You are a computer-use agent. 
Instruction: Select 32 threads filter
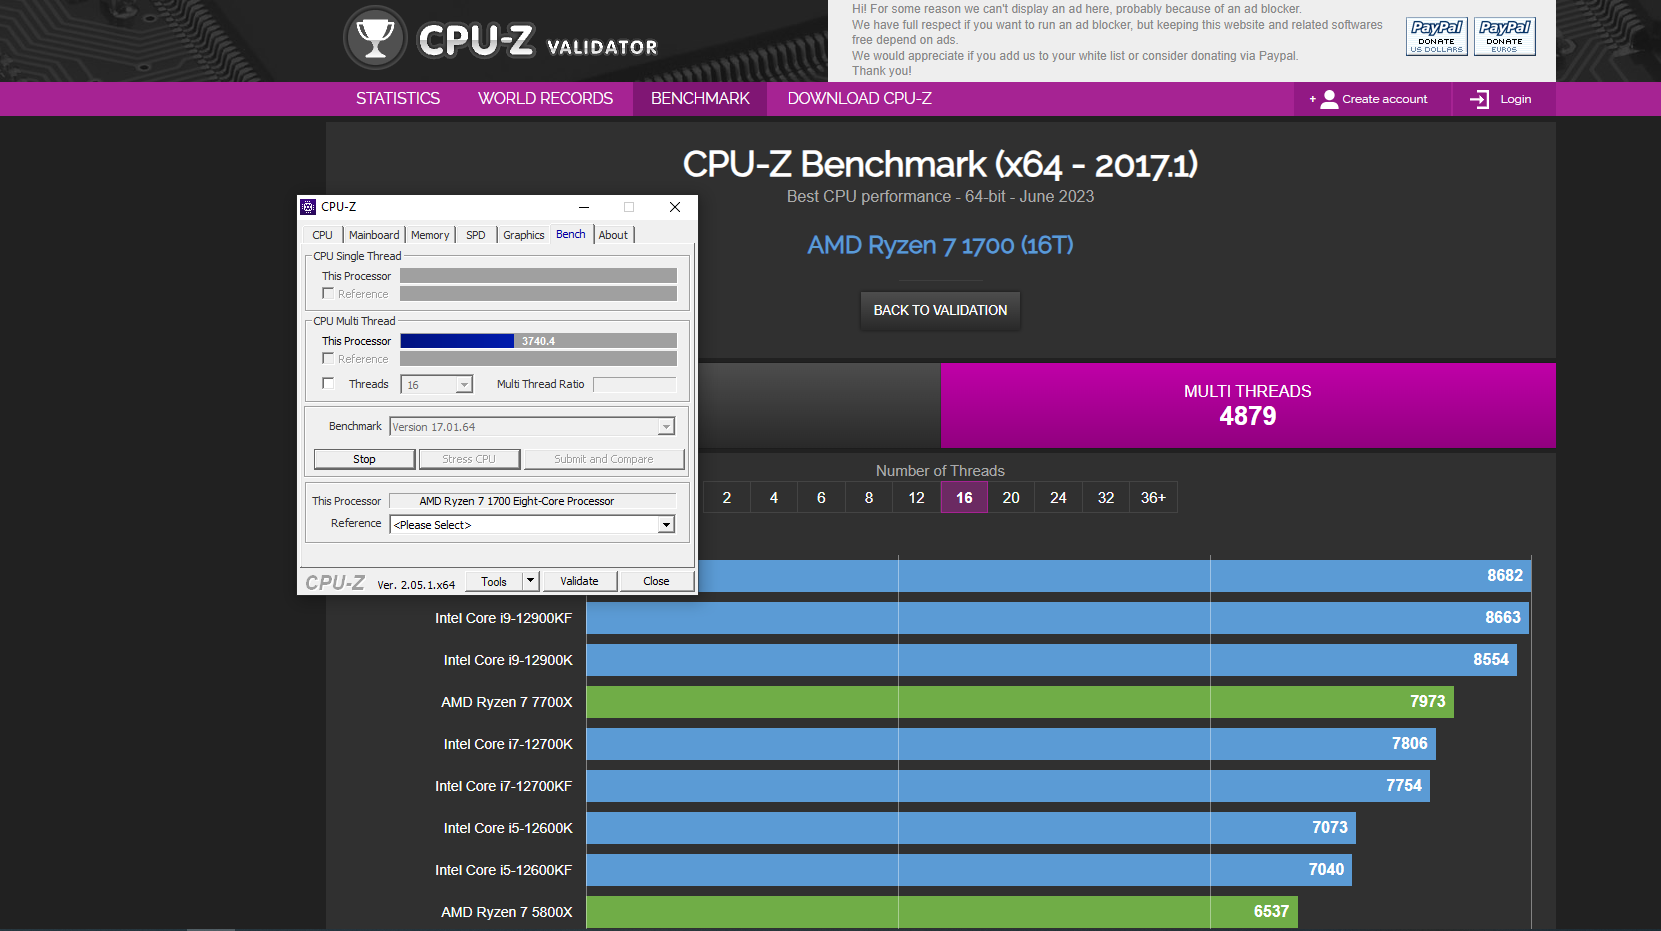click(x=1106, y=497)
